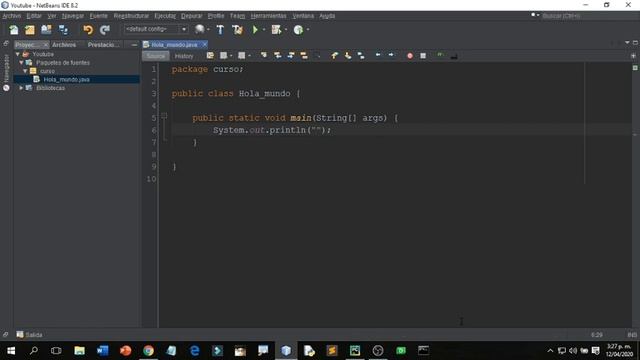
Task: Click the Last Edit editor toolbar icon
Action: tap(210, 56)
